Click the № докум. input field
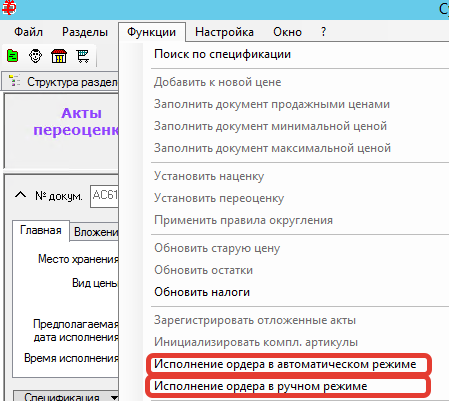Screen dimensions: 452x402 104,196
